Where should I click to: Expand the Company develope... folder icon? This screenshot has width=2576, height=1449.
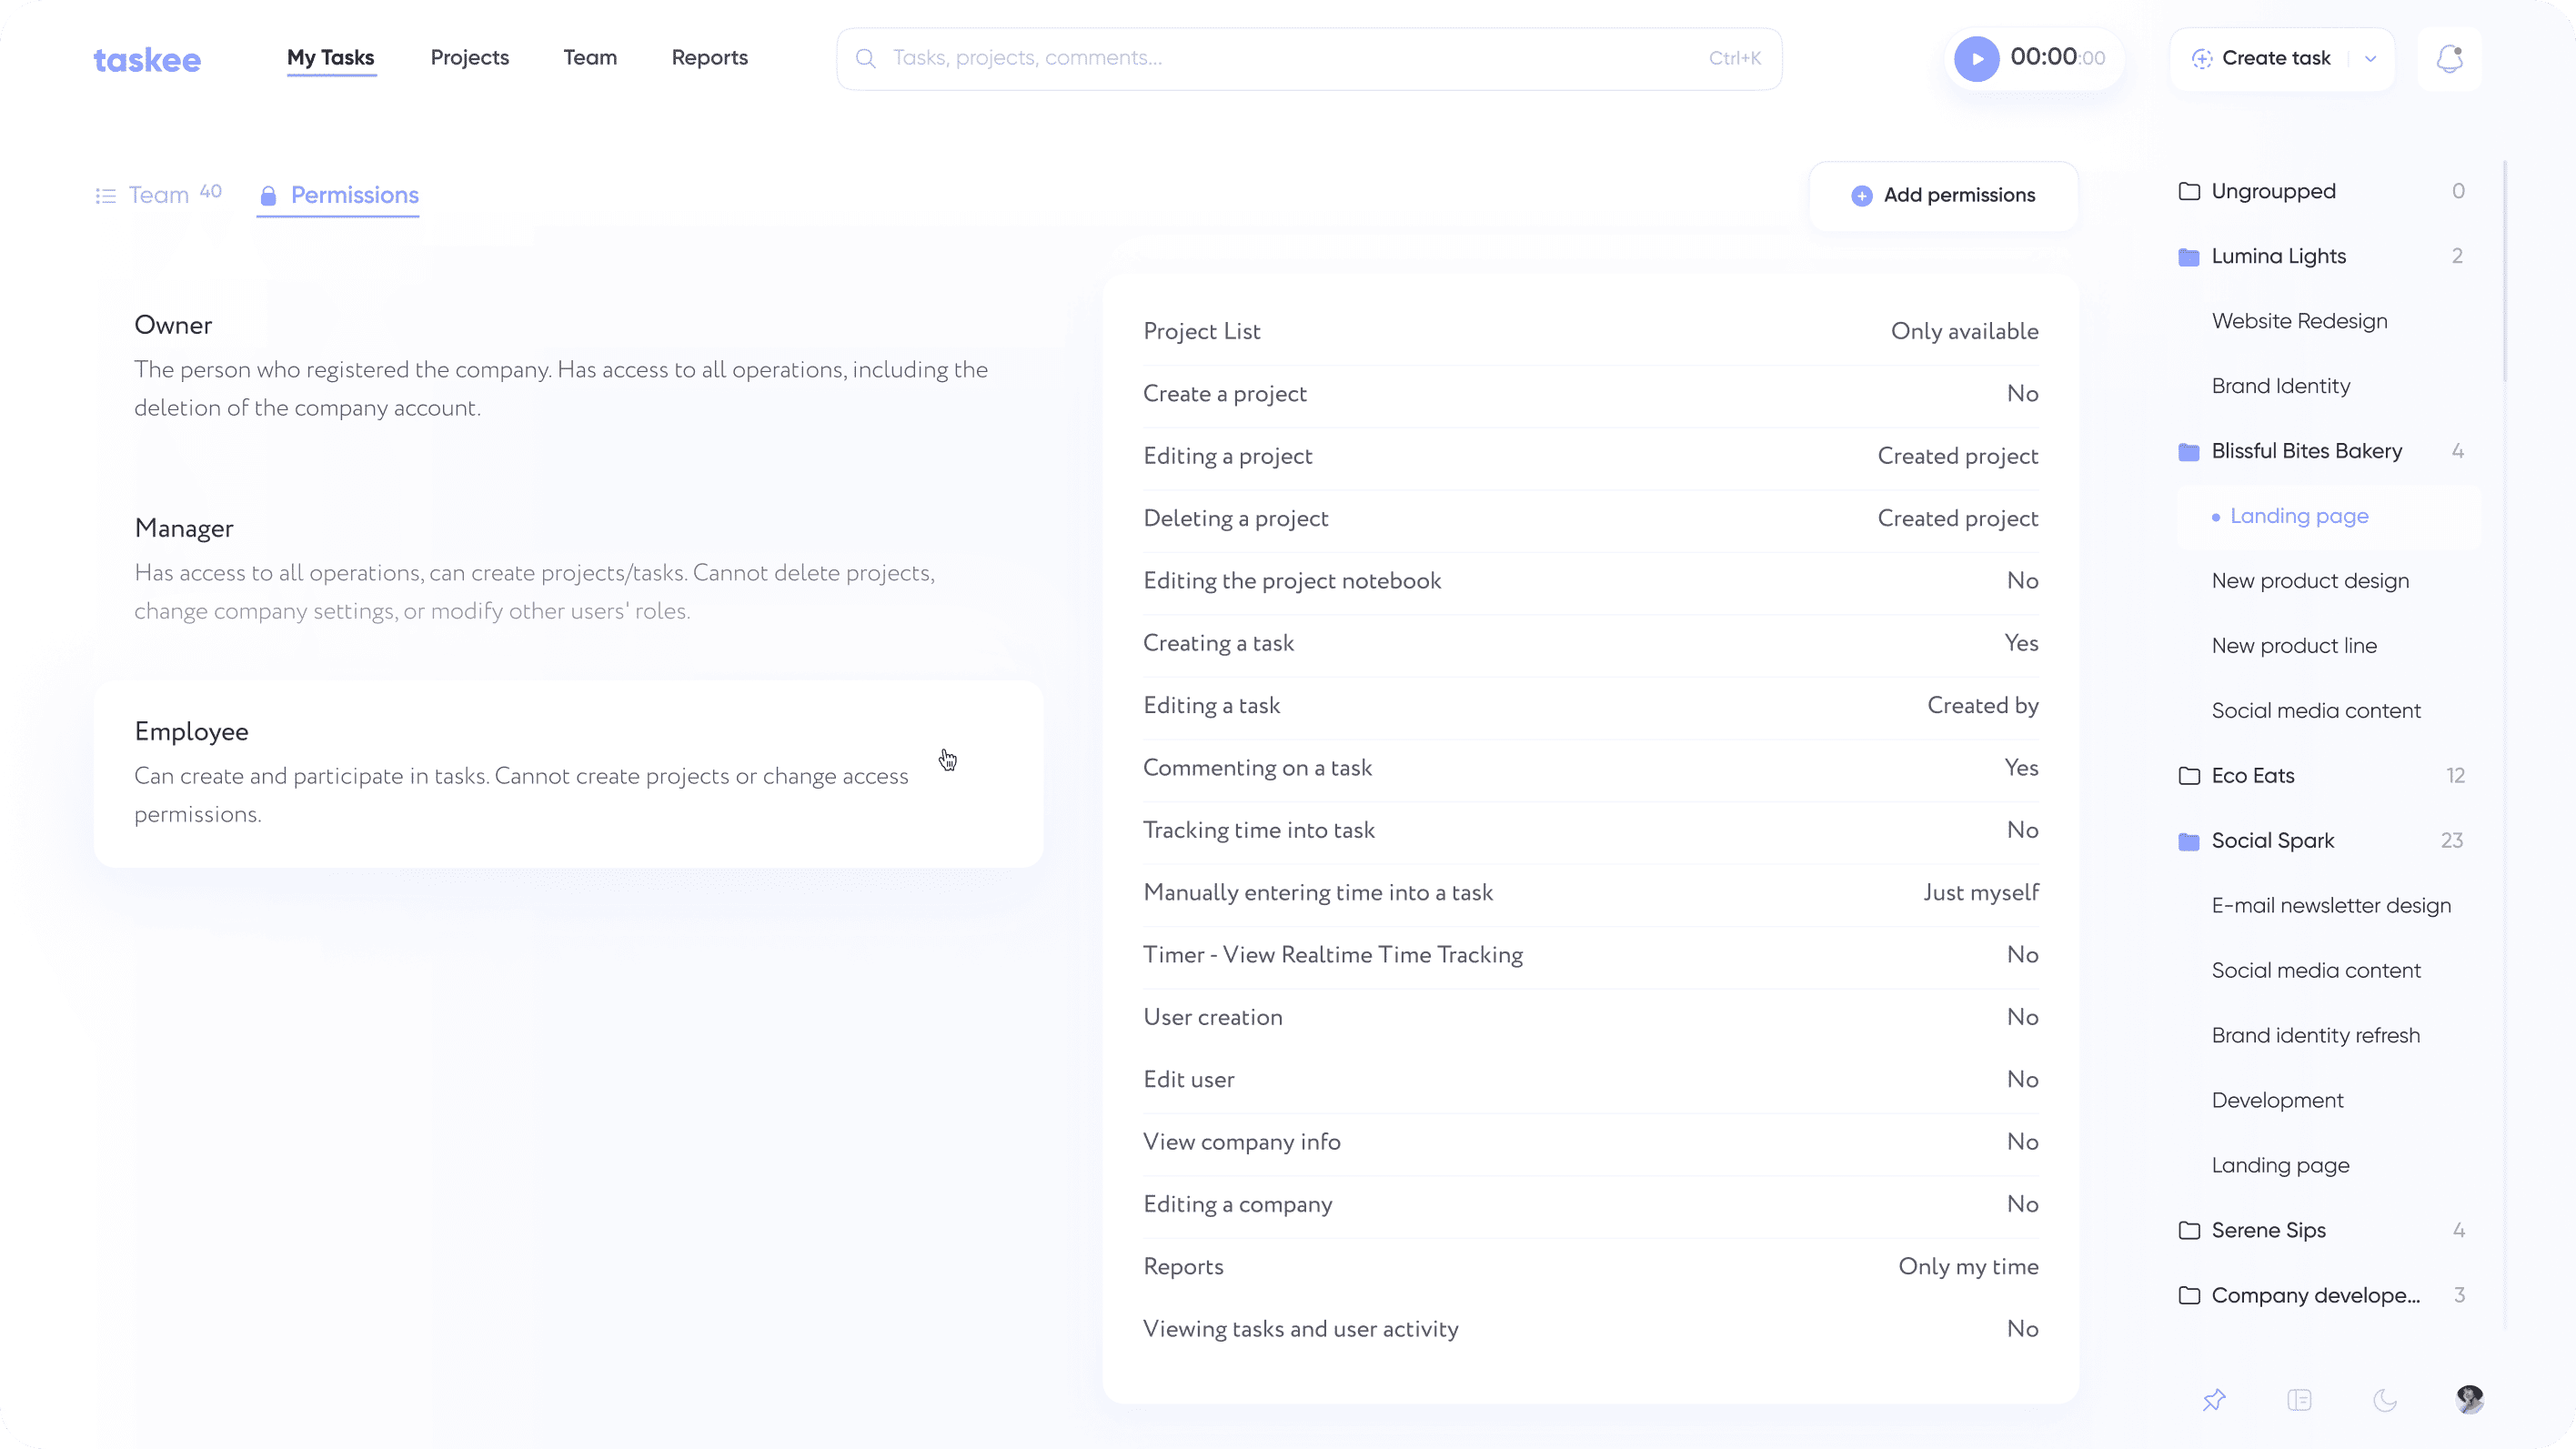[2189, 1296]
